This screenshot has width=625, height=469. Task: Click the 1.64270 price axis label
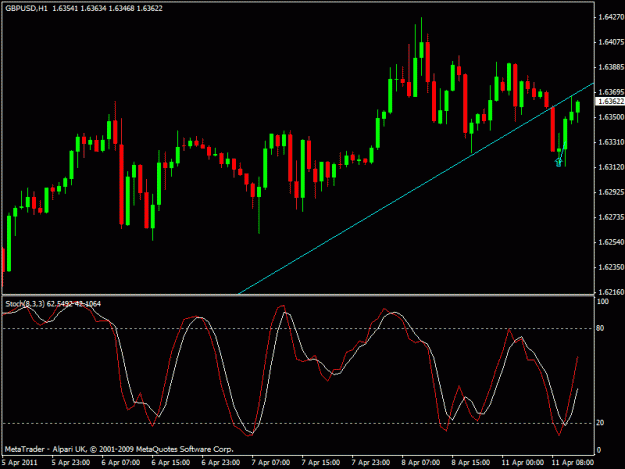pyautogui.click(x=611, y=17)
